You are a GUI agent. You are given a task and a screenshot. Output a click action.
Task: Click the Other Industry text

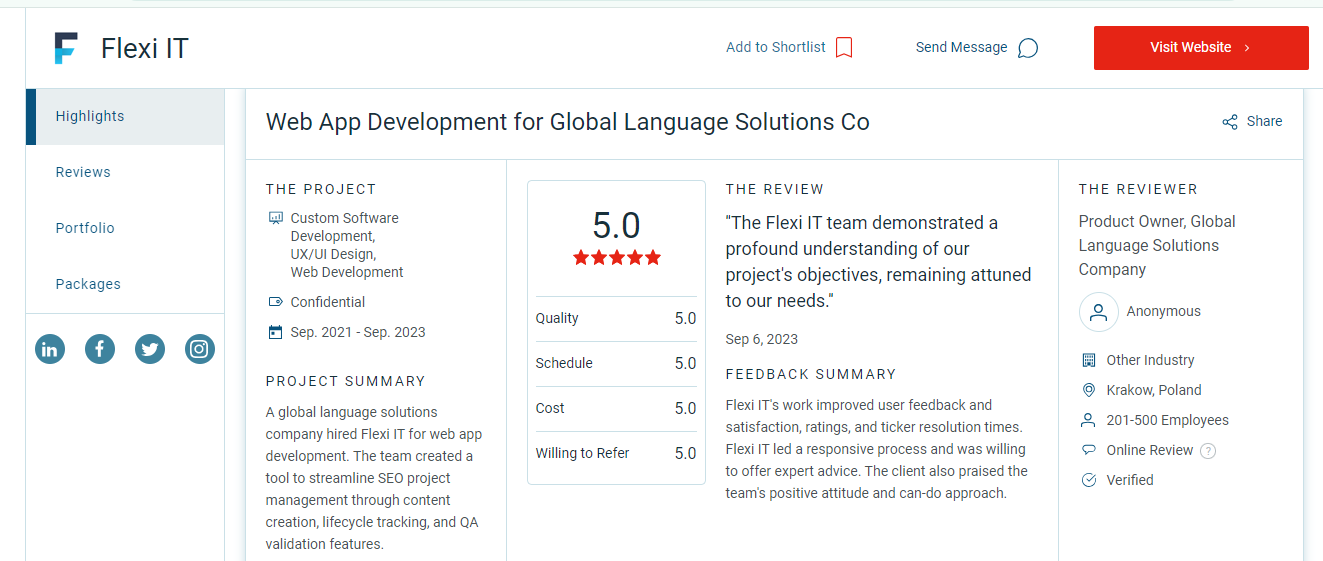(1151, 360)
